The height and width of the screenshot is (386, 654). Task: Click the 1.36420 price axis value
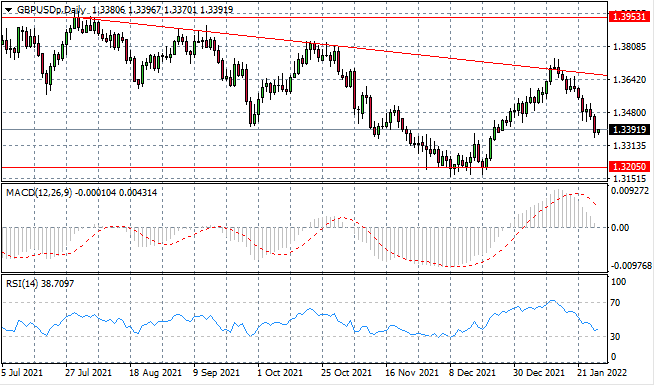[x=630, y=79]
